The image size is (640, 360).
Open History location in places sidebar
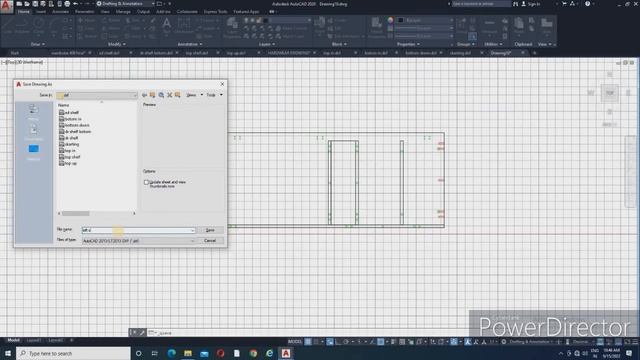pos(33,111)
